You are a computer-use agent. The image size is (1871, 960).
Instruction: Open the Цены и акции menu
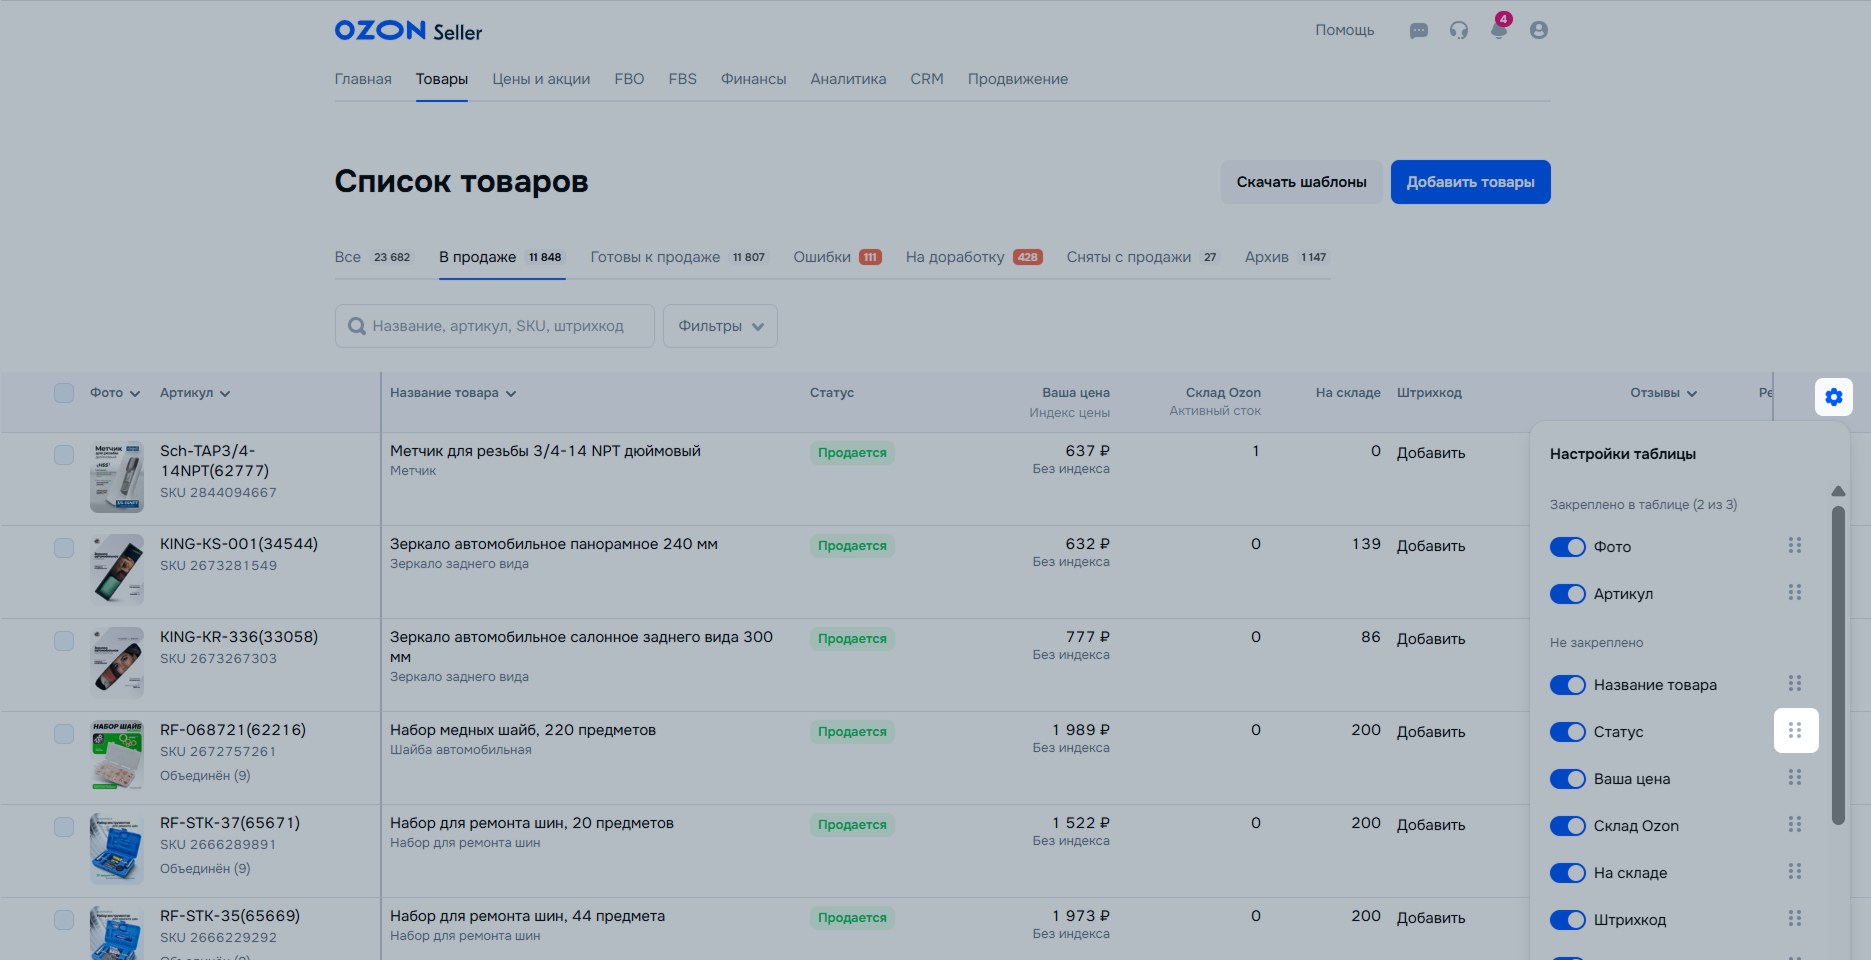(541, 79)
